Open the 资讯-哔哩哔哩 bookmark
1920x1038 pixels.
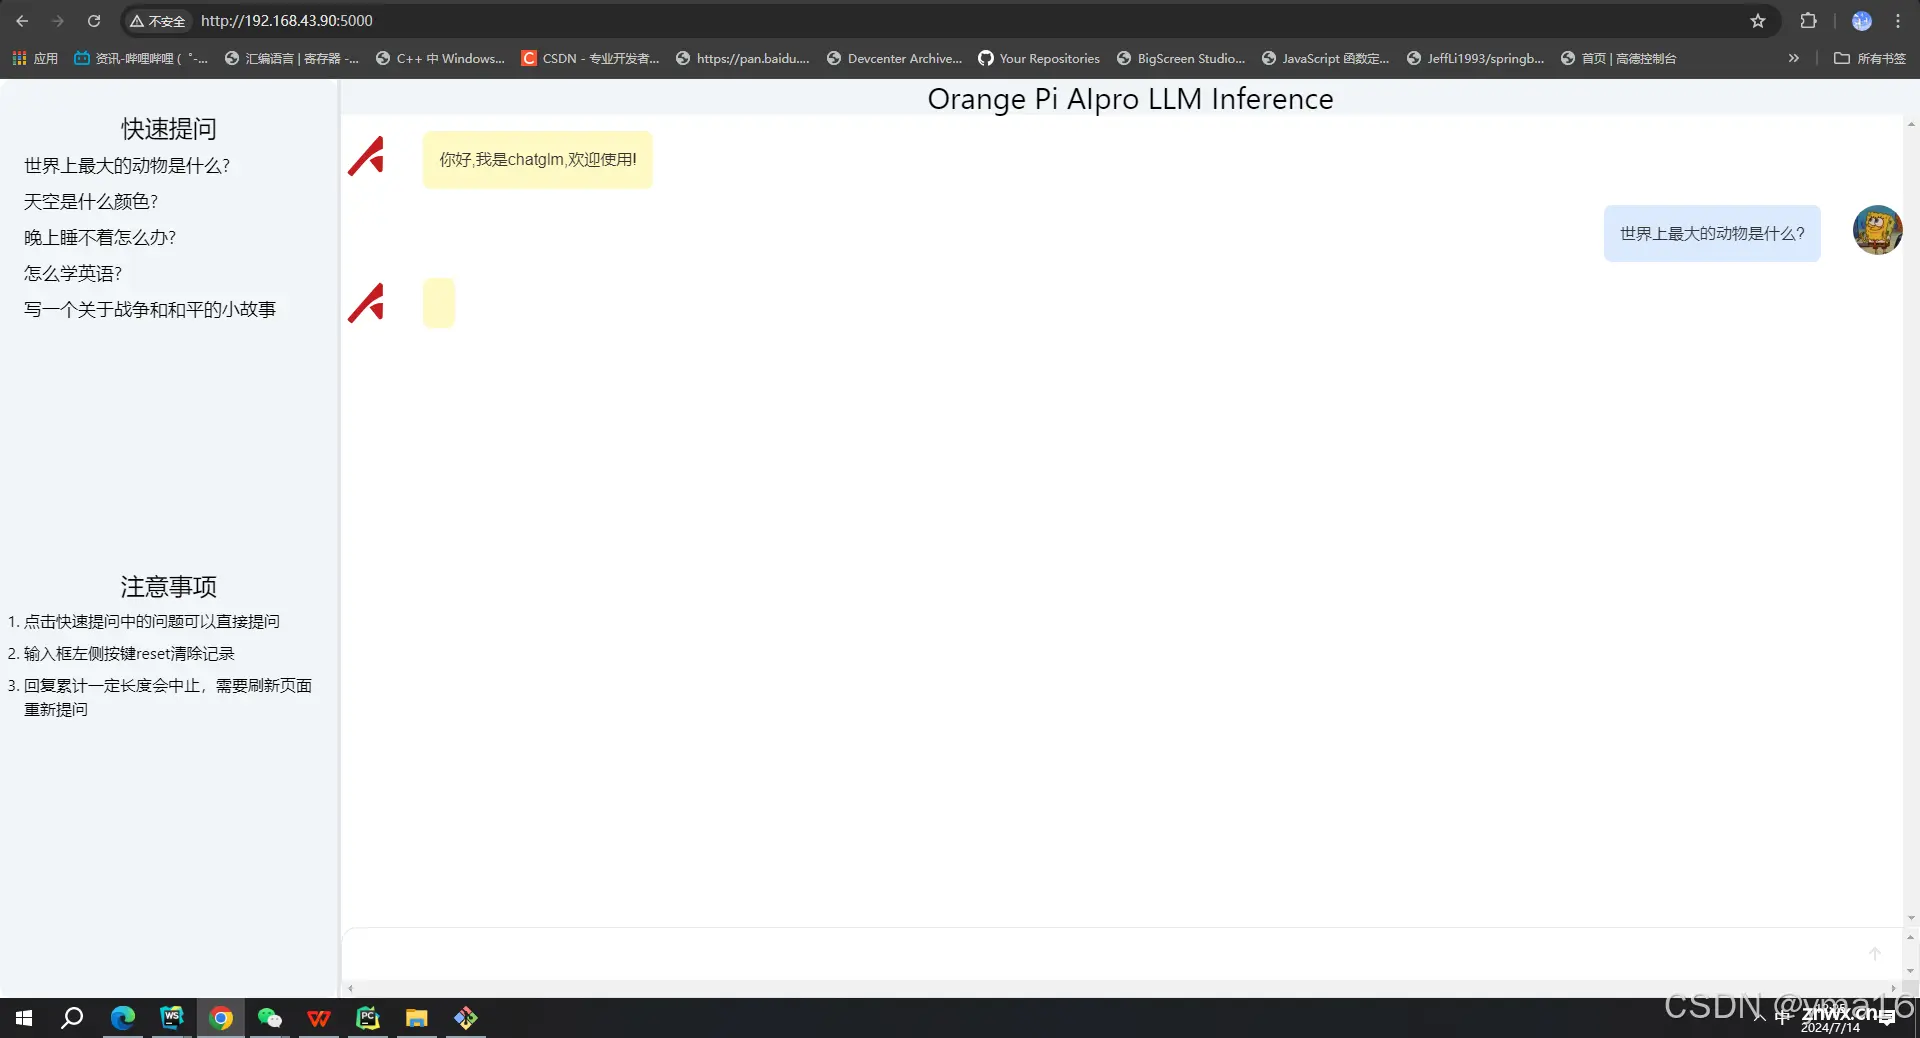tap(141, 58)
